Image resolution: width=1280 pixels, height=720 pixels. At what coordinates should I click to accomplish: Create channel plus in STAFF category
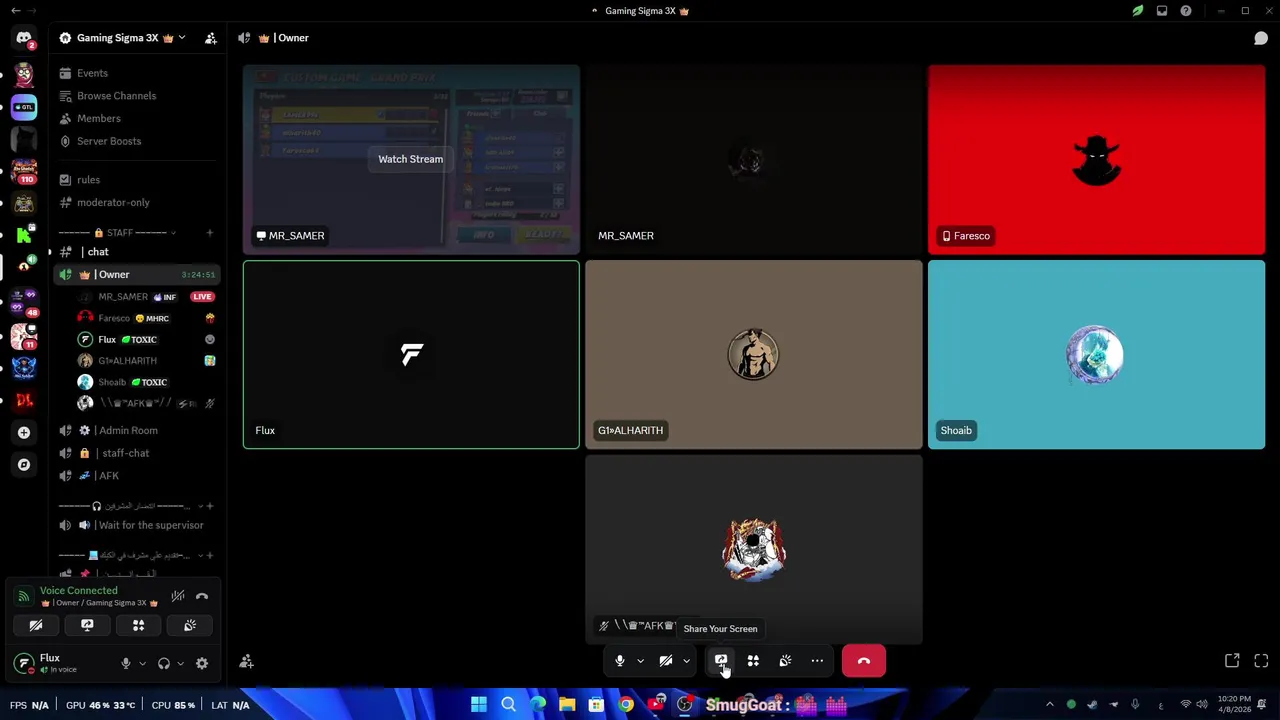tap(210, 233)
